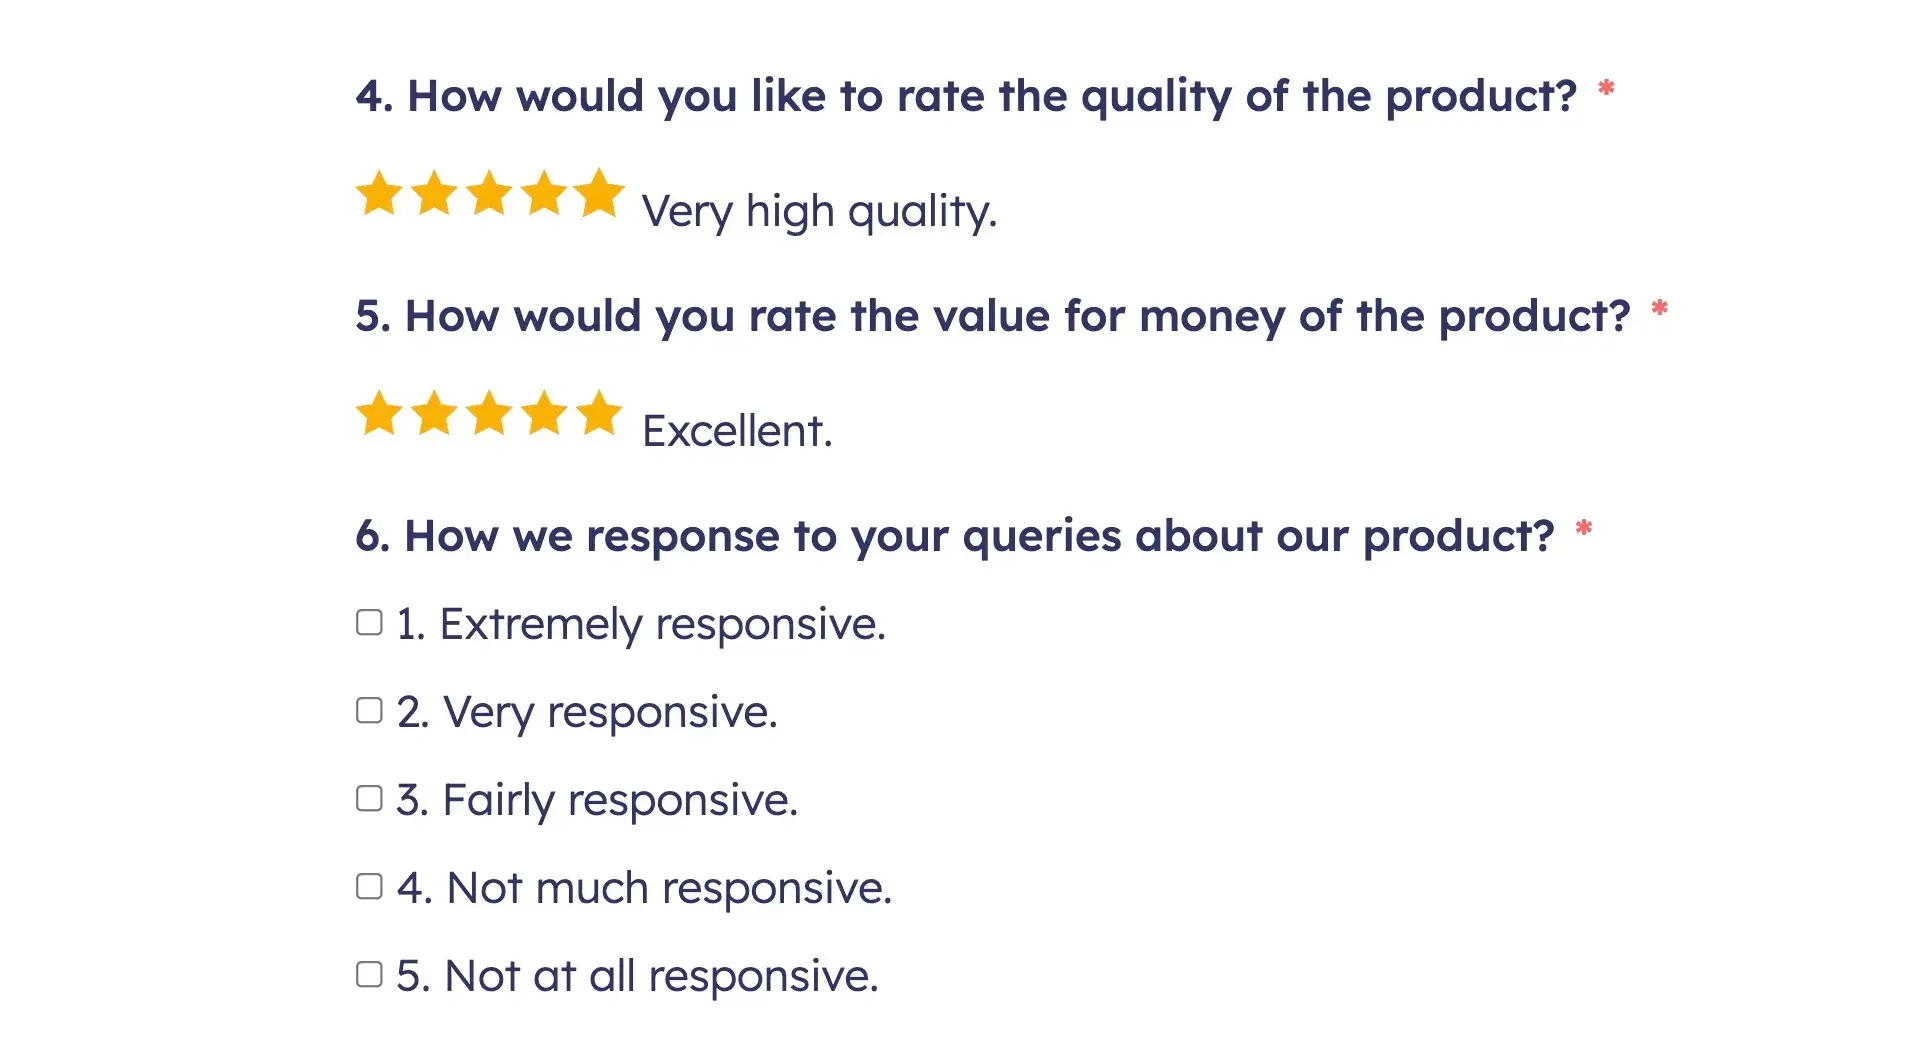Screen dimensions: 1928x1046
Task: Click the 'Very high quality.' rating text
Action: click(820, 213)
